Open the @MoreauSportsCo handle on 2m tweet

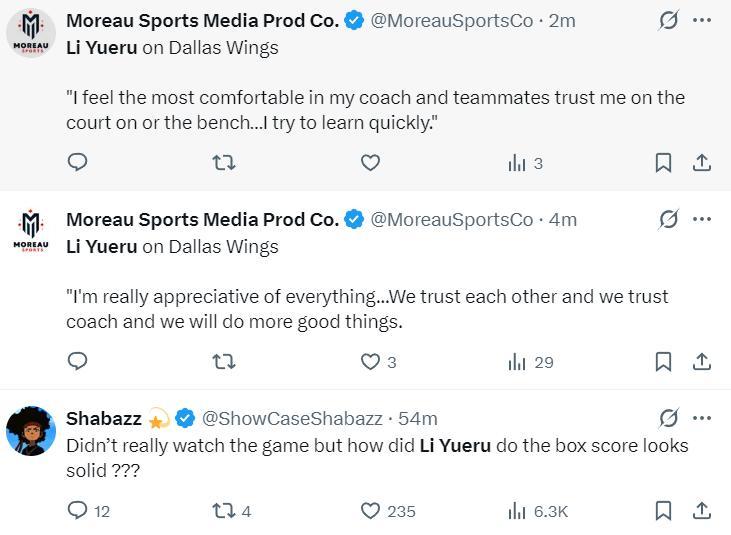click(x=452, y=20)
